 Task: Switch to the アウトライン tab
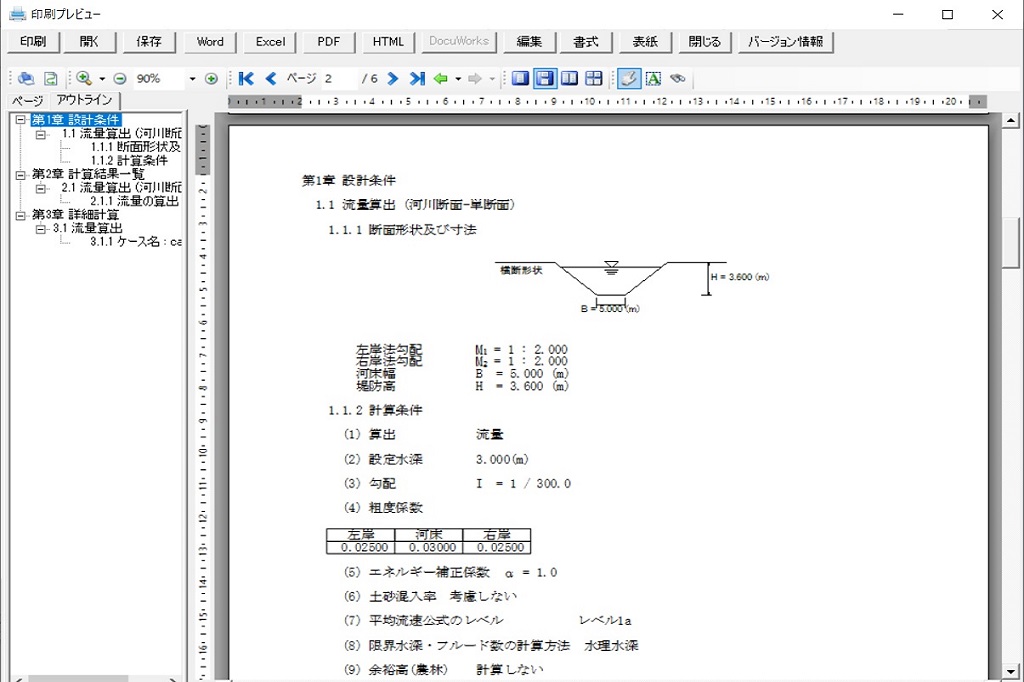[84, 100]
